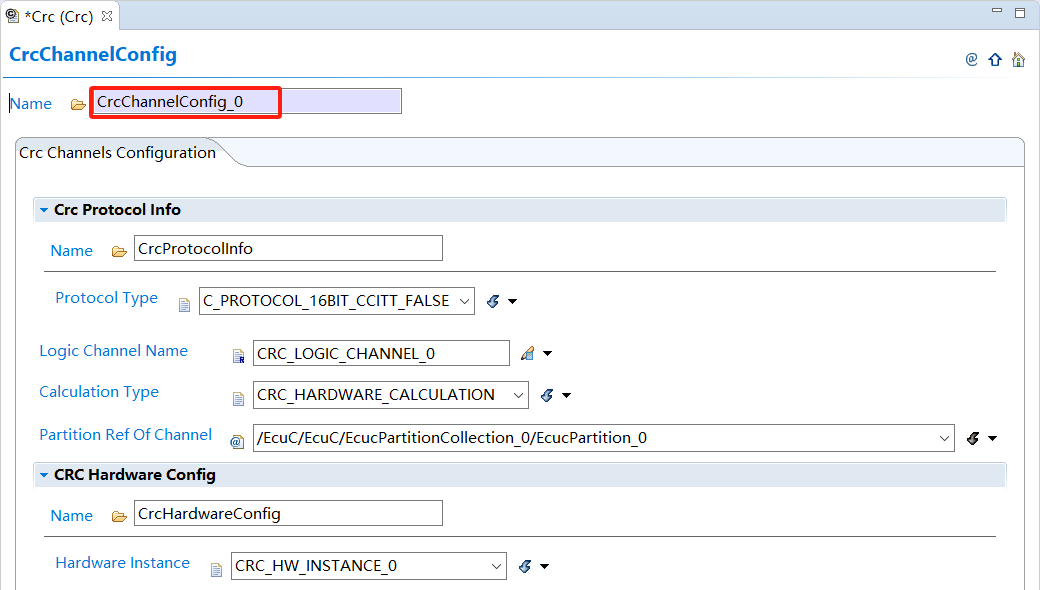Click folder icon next to CrcProtocolInfo
Screen dimensions: 1040x590
[119, 251]
